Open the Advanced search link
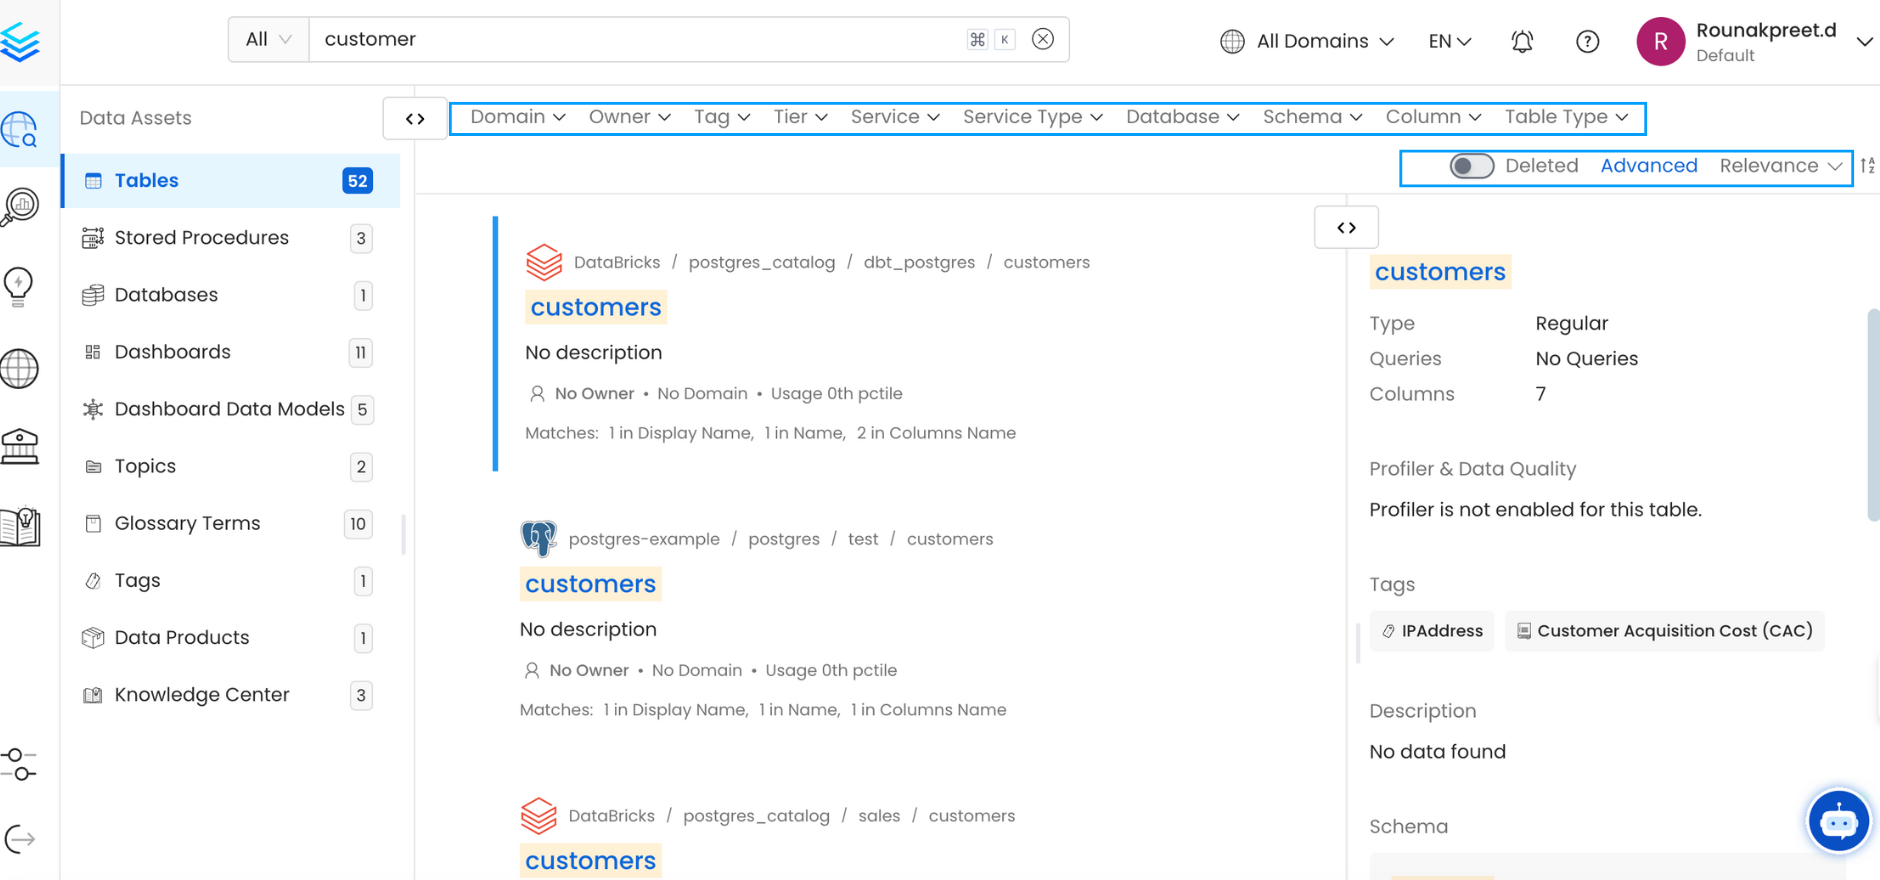 click(1648, 166)
